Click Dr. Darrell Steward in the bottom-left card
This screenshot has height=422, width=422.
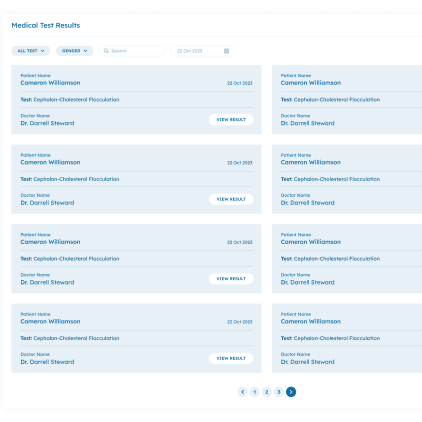coord(47,362)
